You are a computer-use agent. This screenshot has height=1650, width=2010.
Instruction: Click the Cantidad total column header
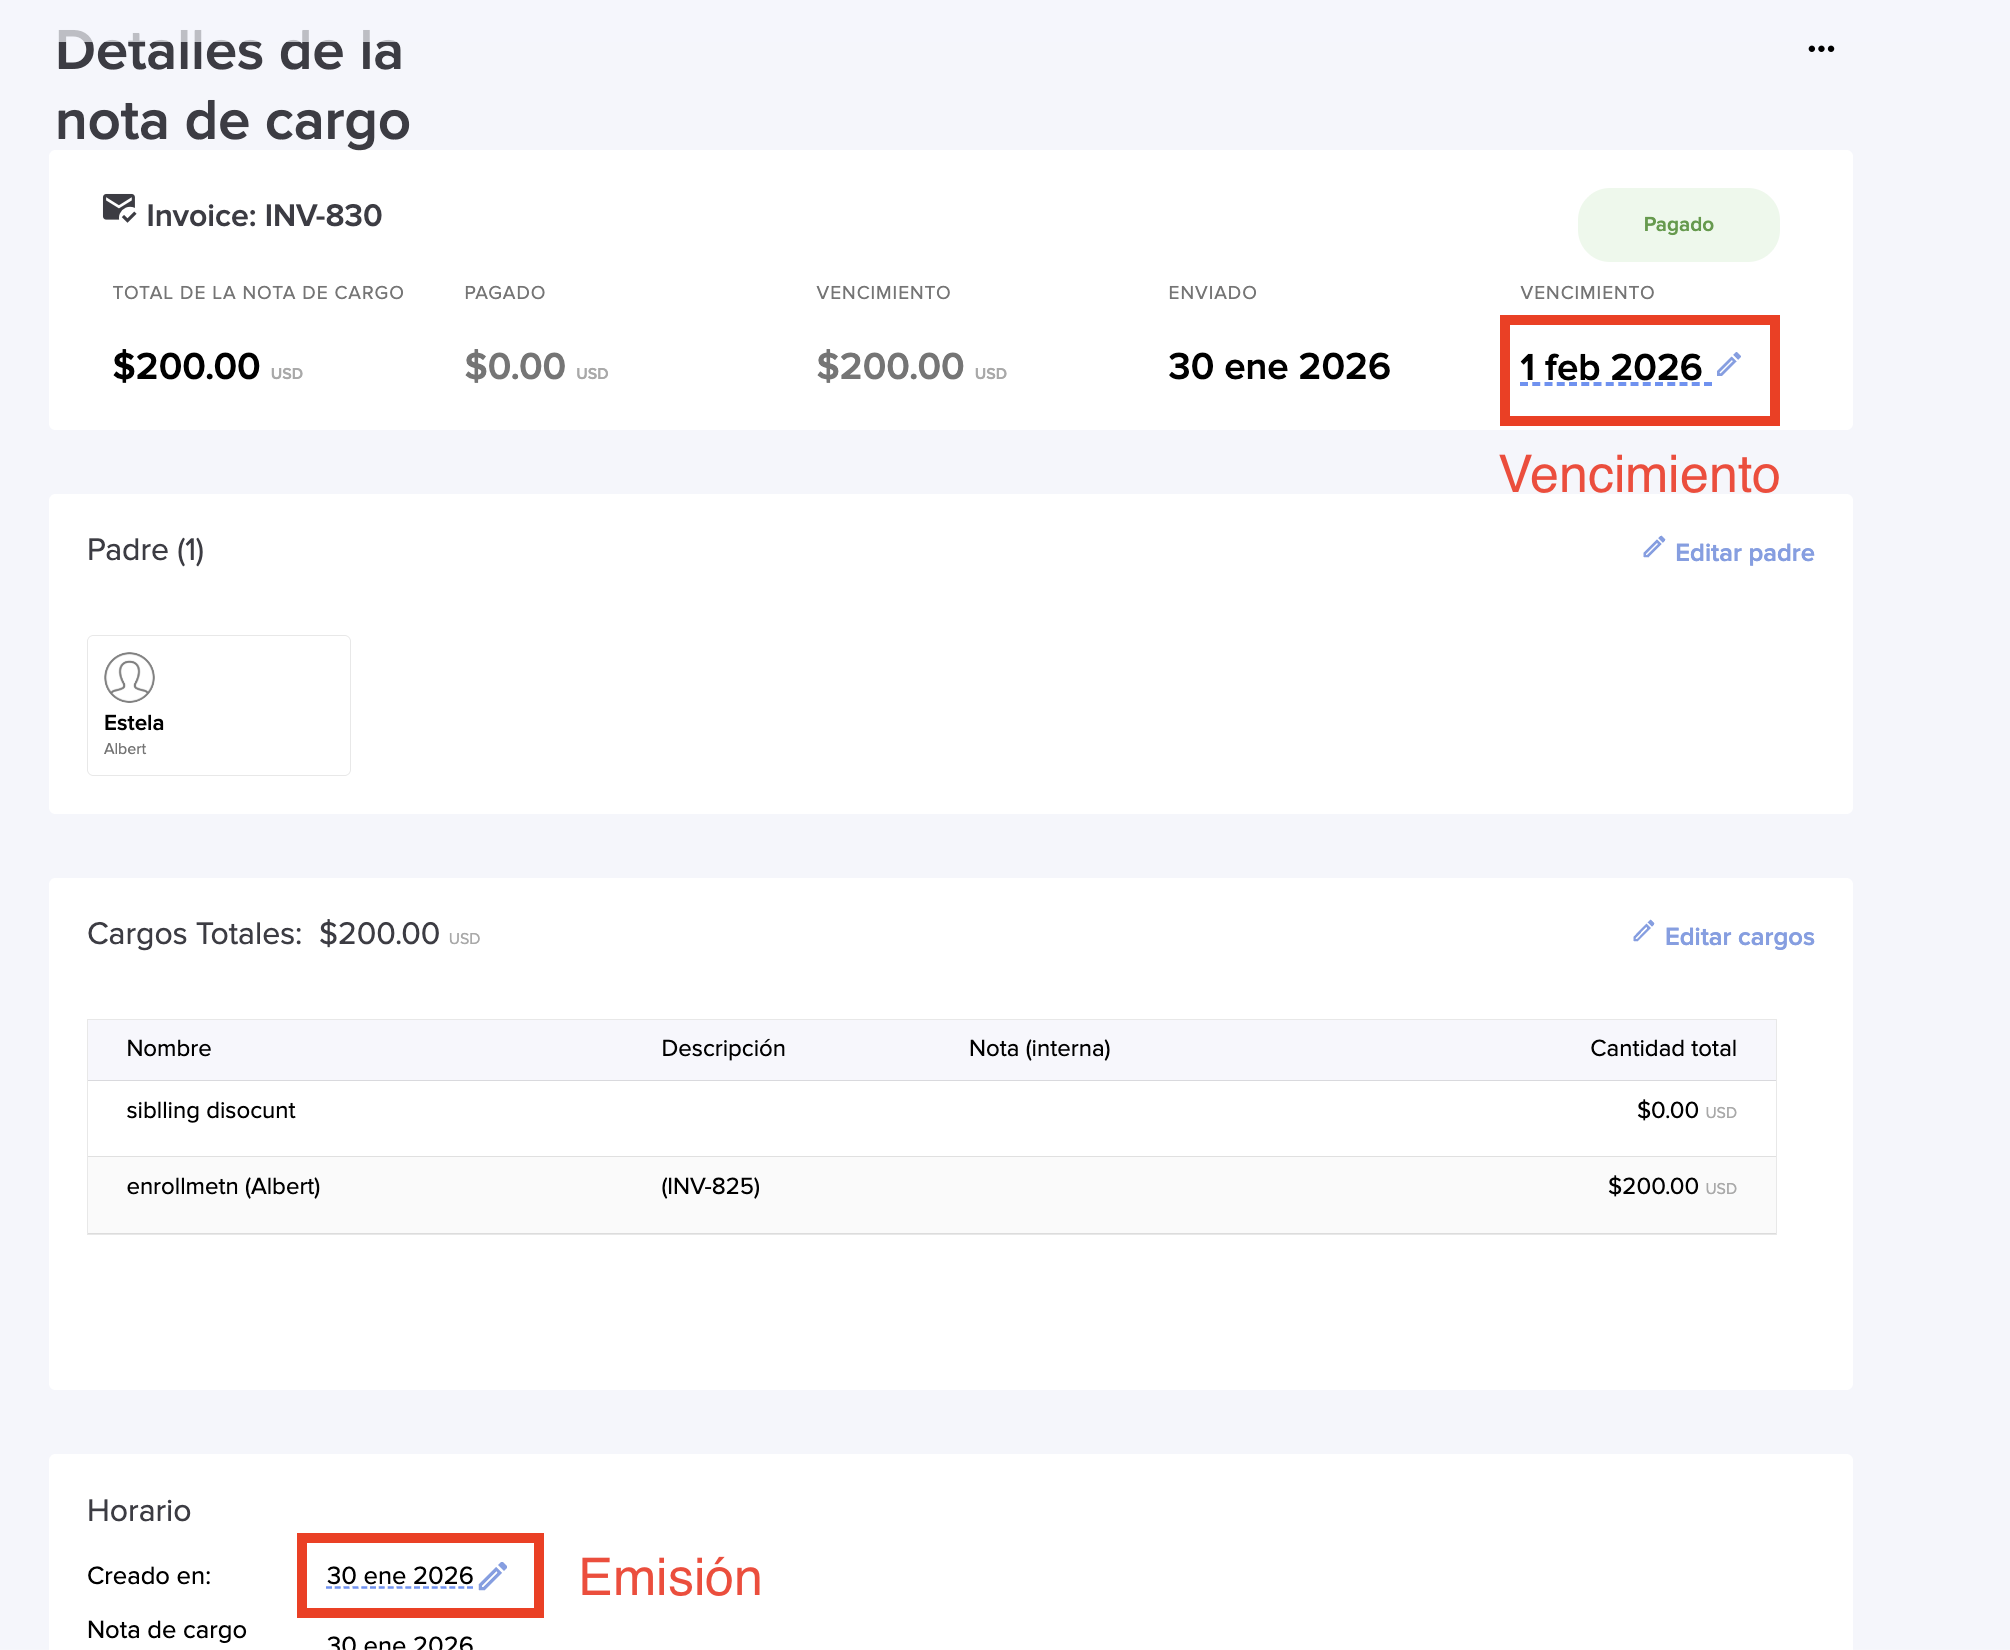(1662, 1049)
